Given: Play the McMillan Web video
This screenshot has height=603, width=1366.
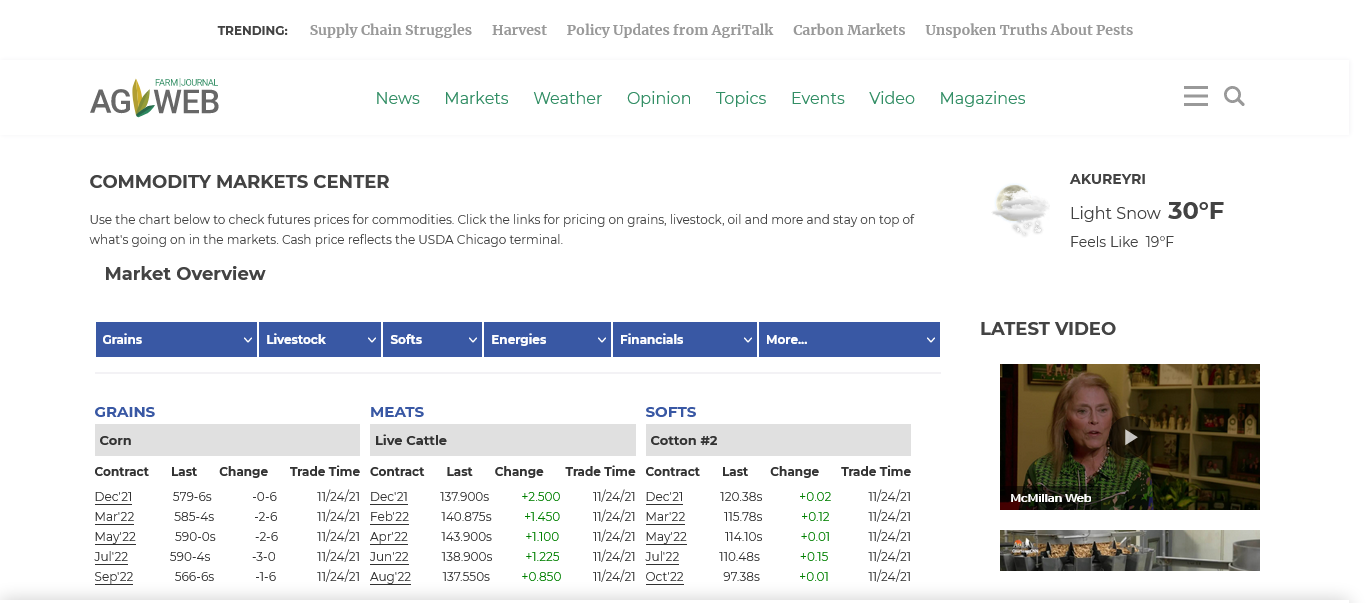Looking at the screenshot, I should point(1130,437).
